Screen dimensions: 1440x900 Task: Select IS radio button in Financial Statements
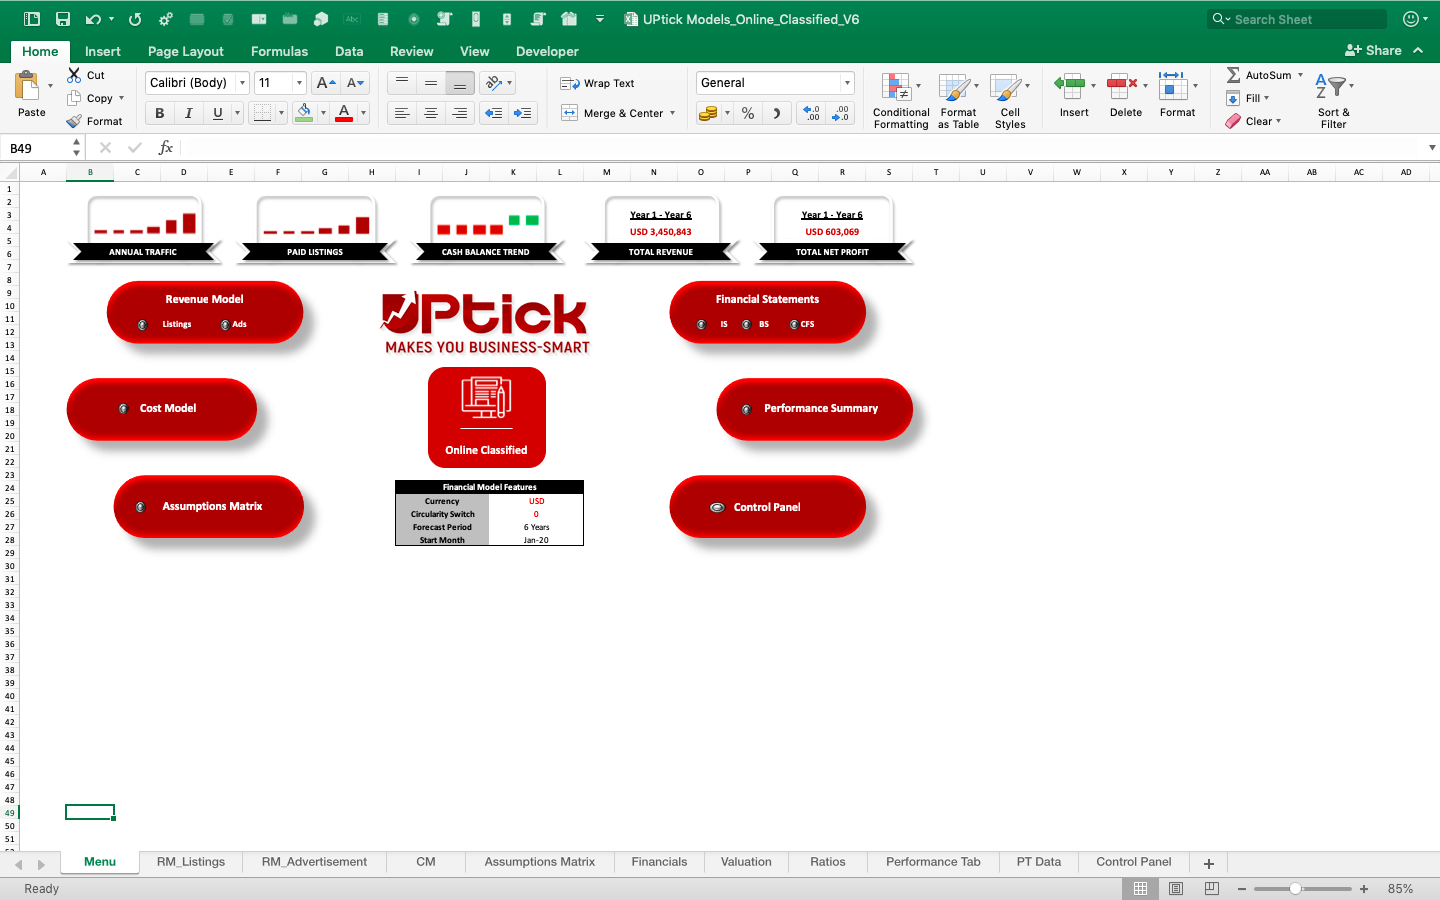tap(701, 325)
